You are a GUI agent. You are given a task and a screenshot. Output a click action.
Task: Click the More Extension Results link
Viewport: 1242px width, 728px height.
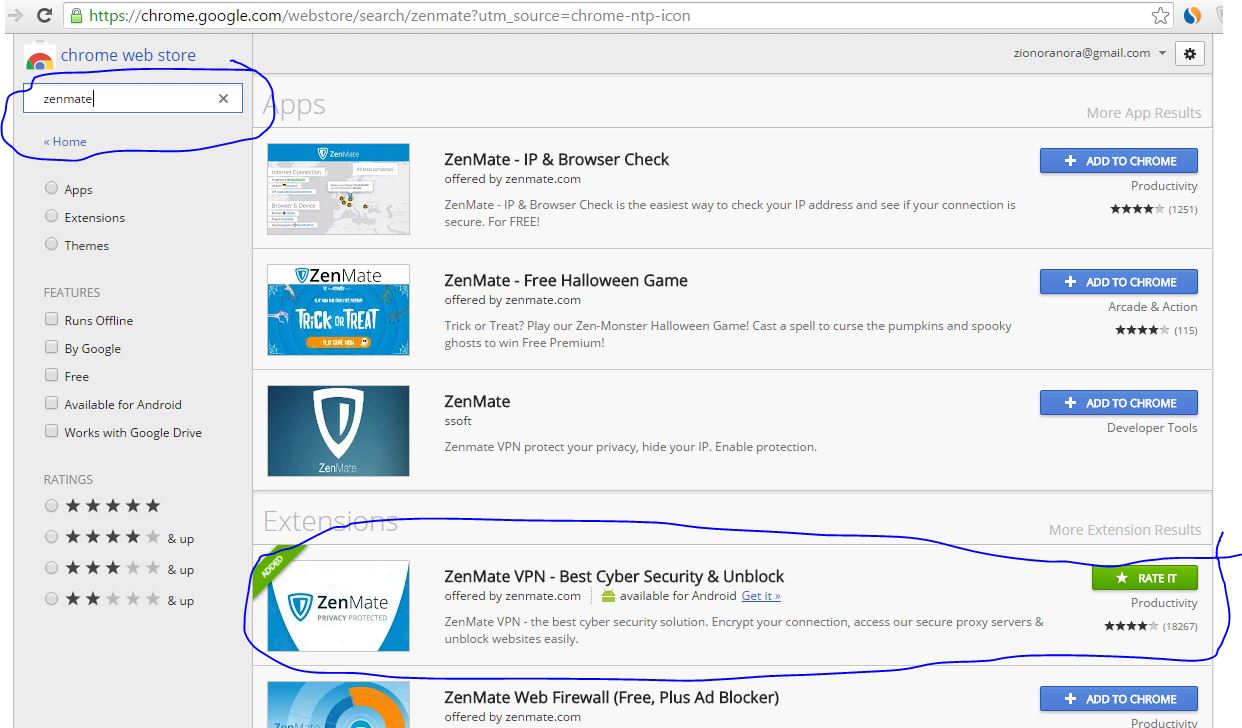point(1125,530)
